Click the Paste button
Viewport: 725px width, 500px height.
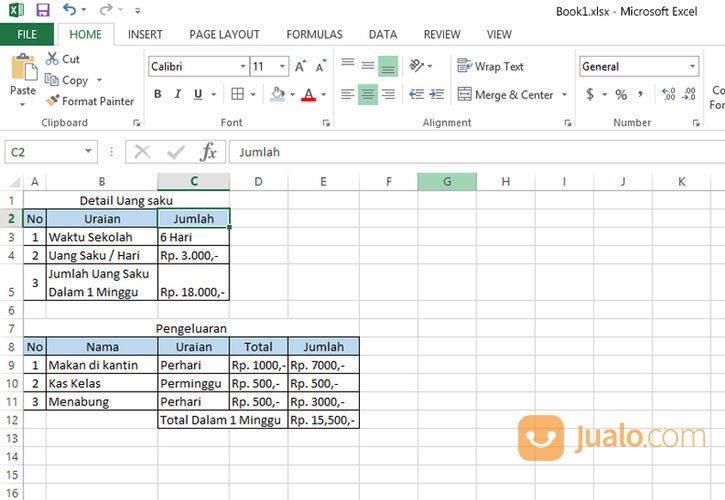22,78
